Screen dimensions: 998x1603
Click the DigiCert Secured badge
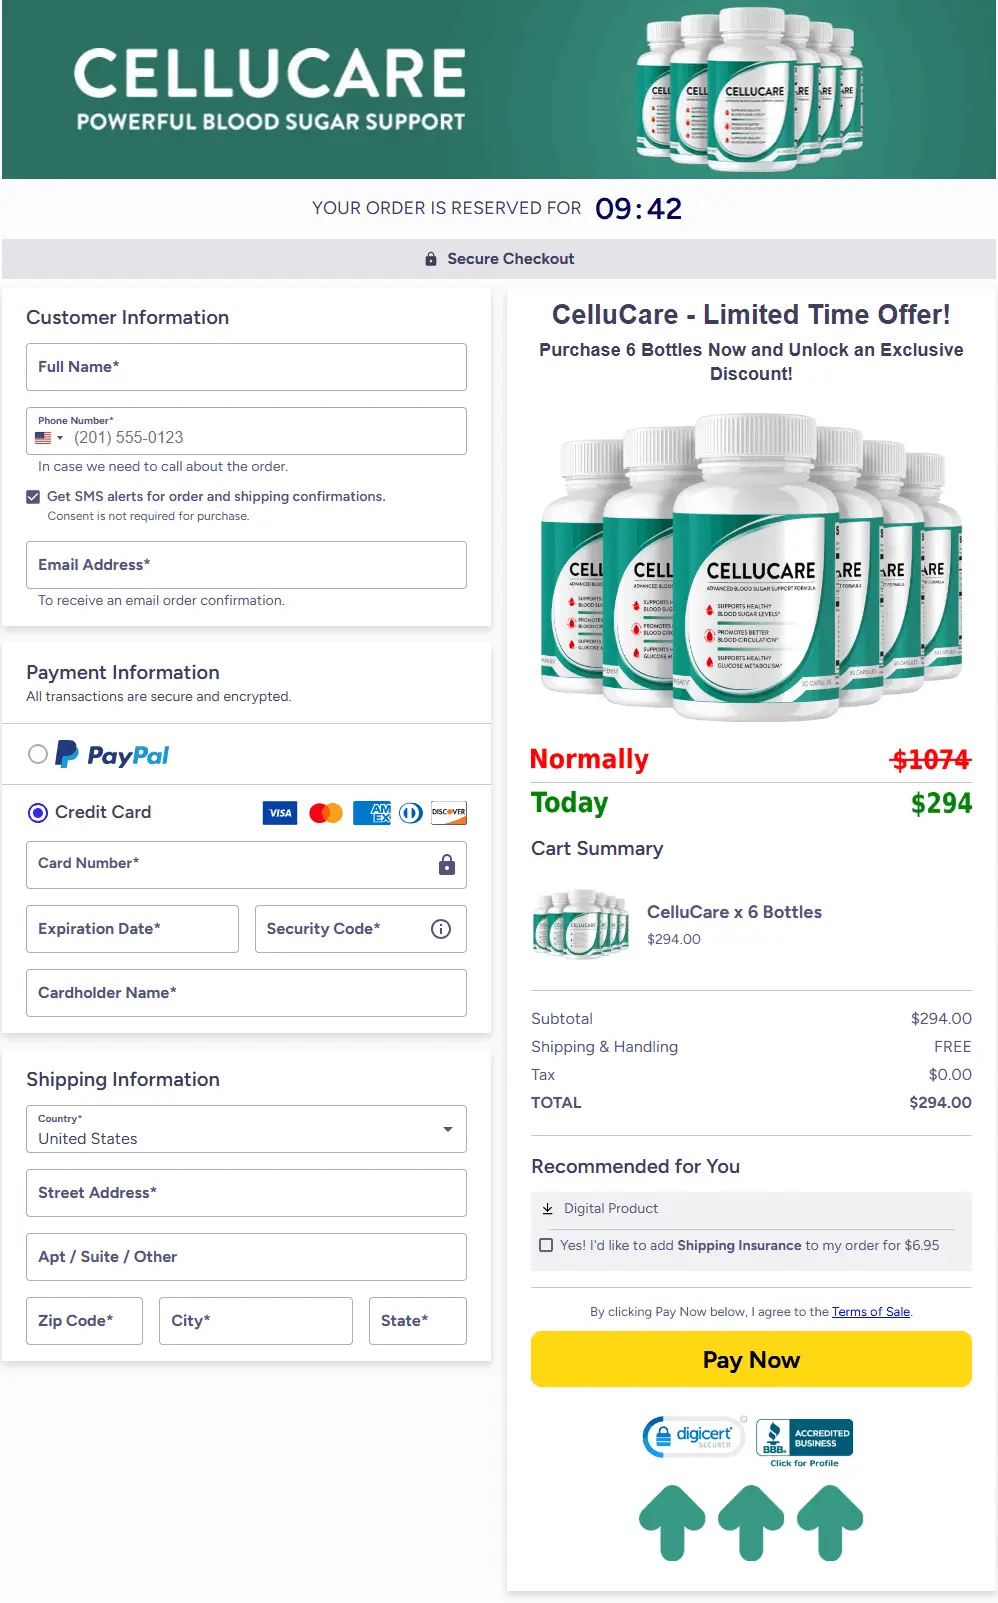coord(693,1436)
